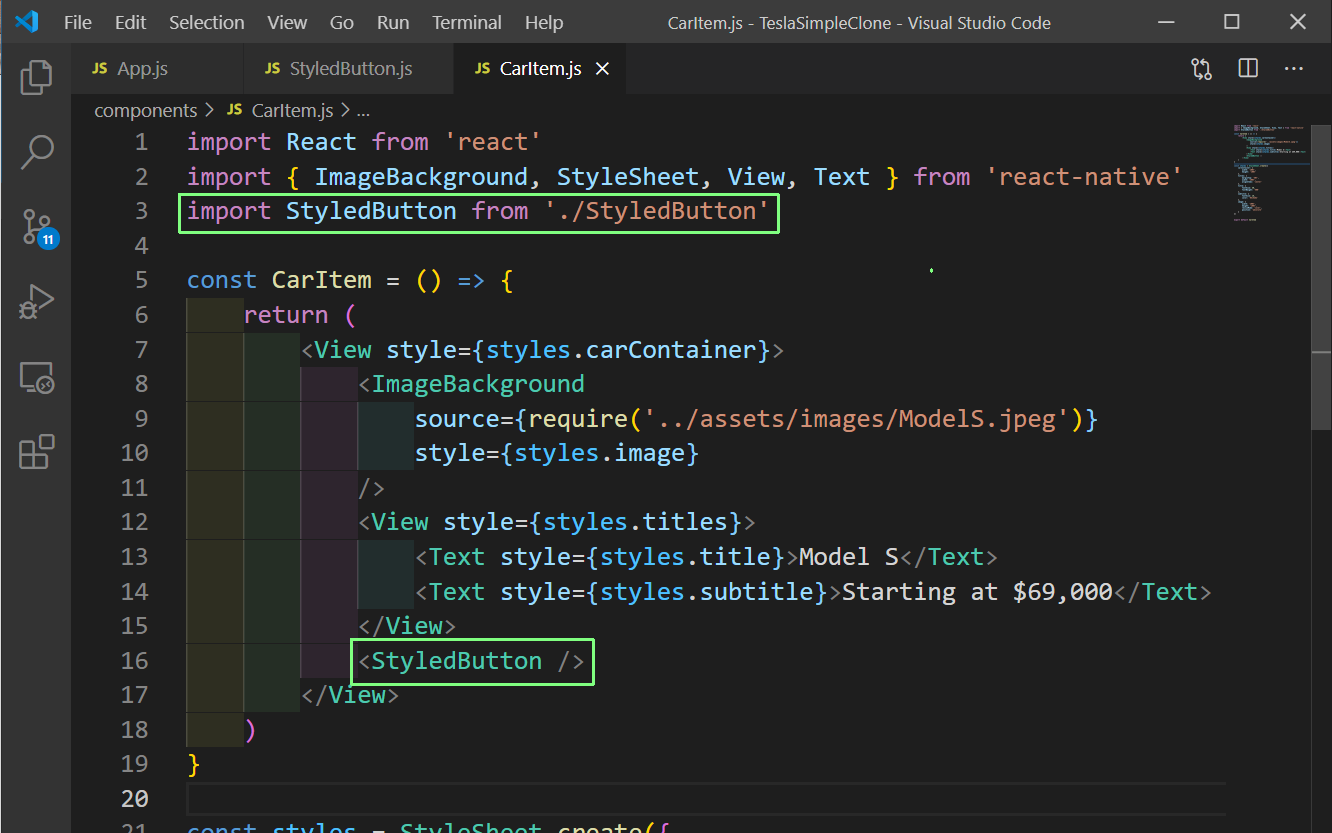1332x833 pixels.
Task: Click the CarItem constant name
Action: click(321, 280)
